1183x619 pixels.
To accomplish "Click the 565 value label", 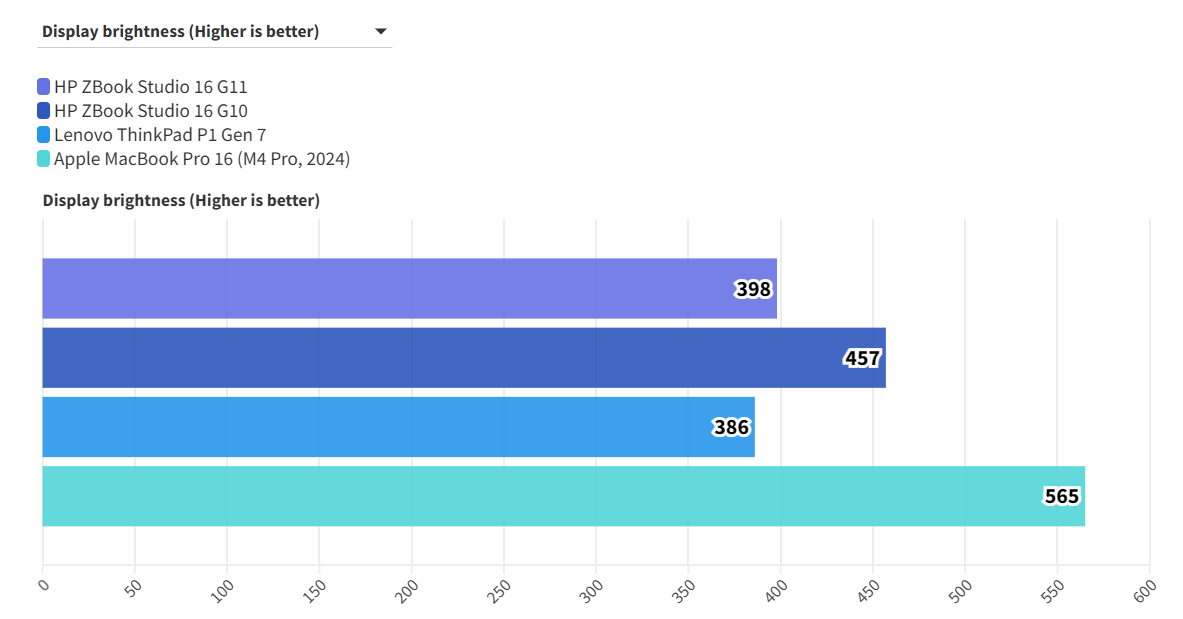I will 1062,497.
